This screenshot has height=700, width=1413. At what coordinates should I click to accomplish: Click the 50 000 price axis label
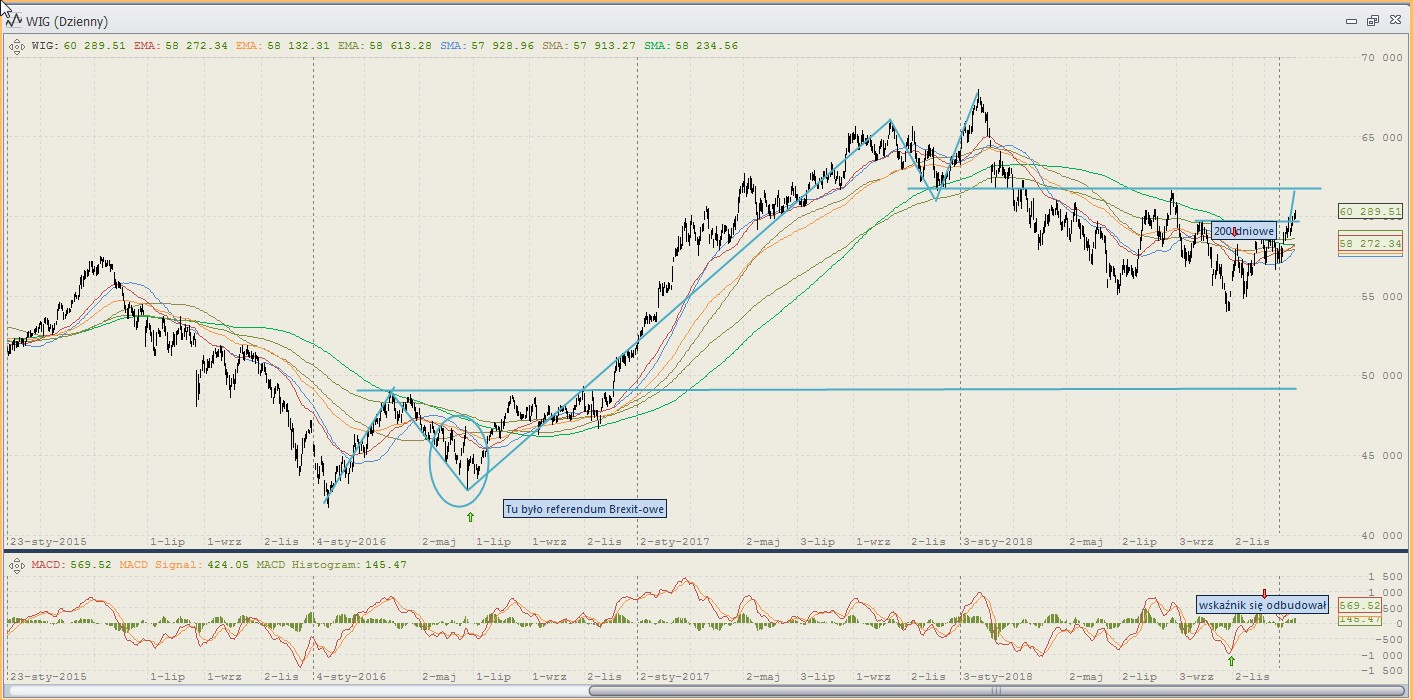pyautogui.click(x=1381, y=376)
